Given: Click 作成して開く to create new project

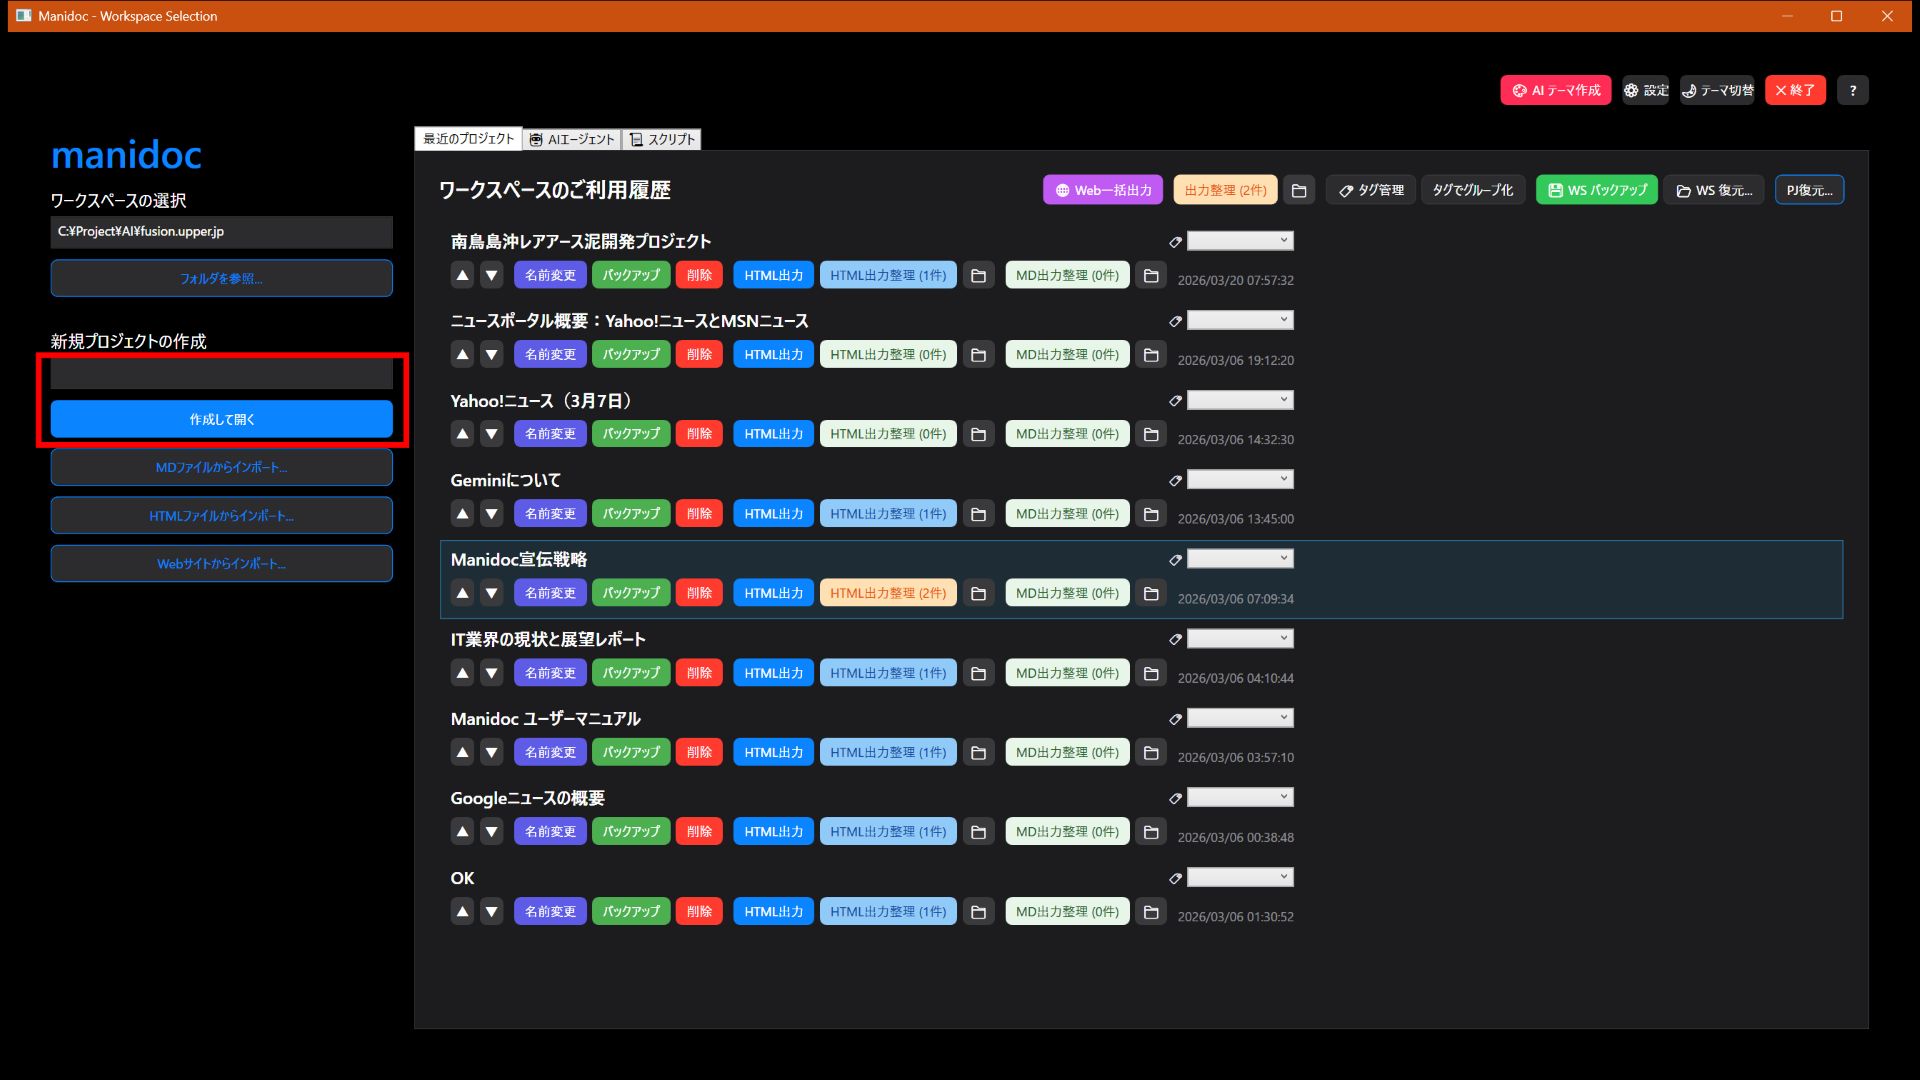Looking at the screenshot, I should click(221, 418).
